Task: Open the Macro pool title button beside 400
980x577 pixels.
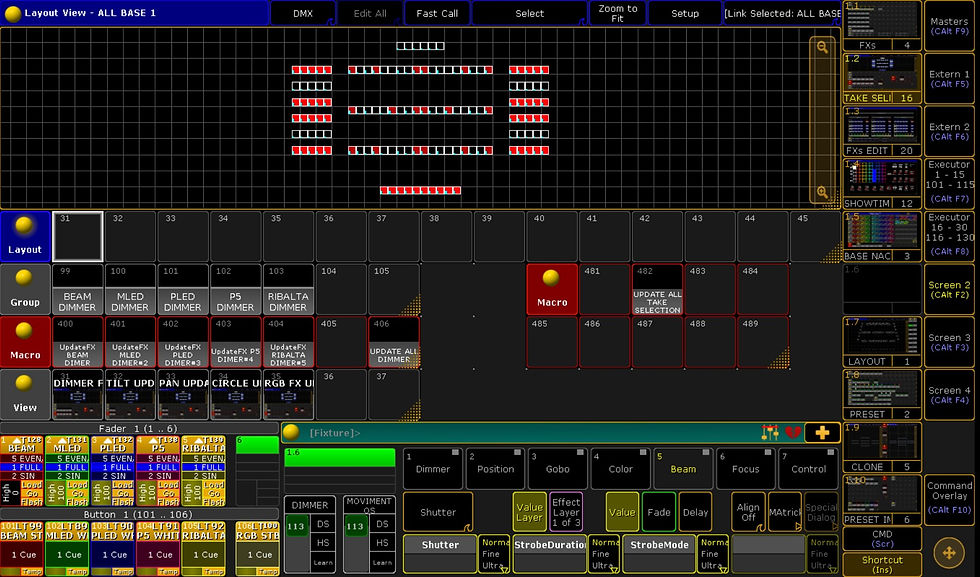Action: click(25, 341)
